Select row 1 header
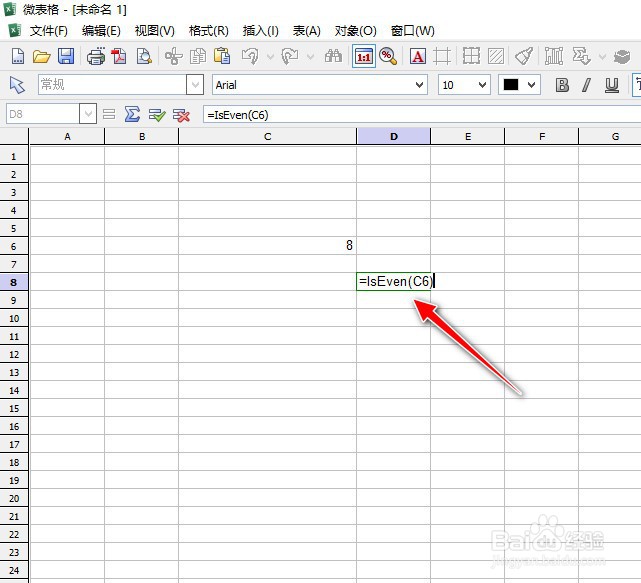Viewport: 641px width, 583px height. point(14,156)
